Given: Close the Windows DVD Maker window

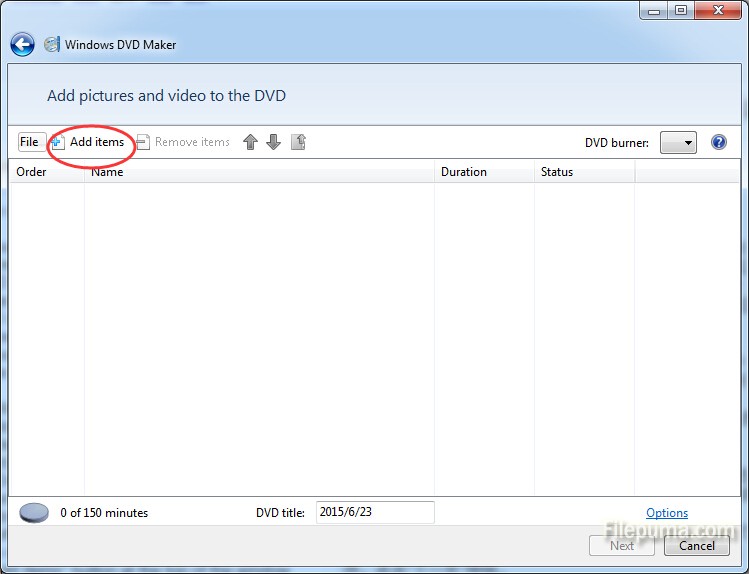Looking at the screenshot, I should [718, 11].
